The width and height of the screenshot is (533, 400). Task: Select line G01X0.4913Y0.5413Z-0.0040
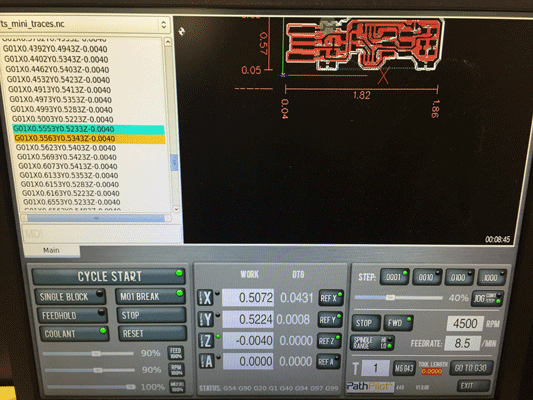tap(59, 90)
